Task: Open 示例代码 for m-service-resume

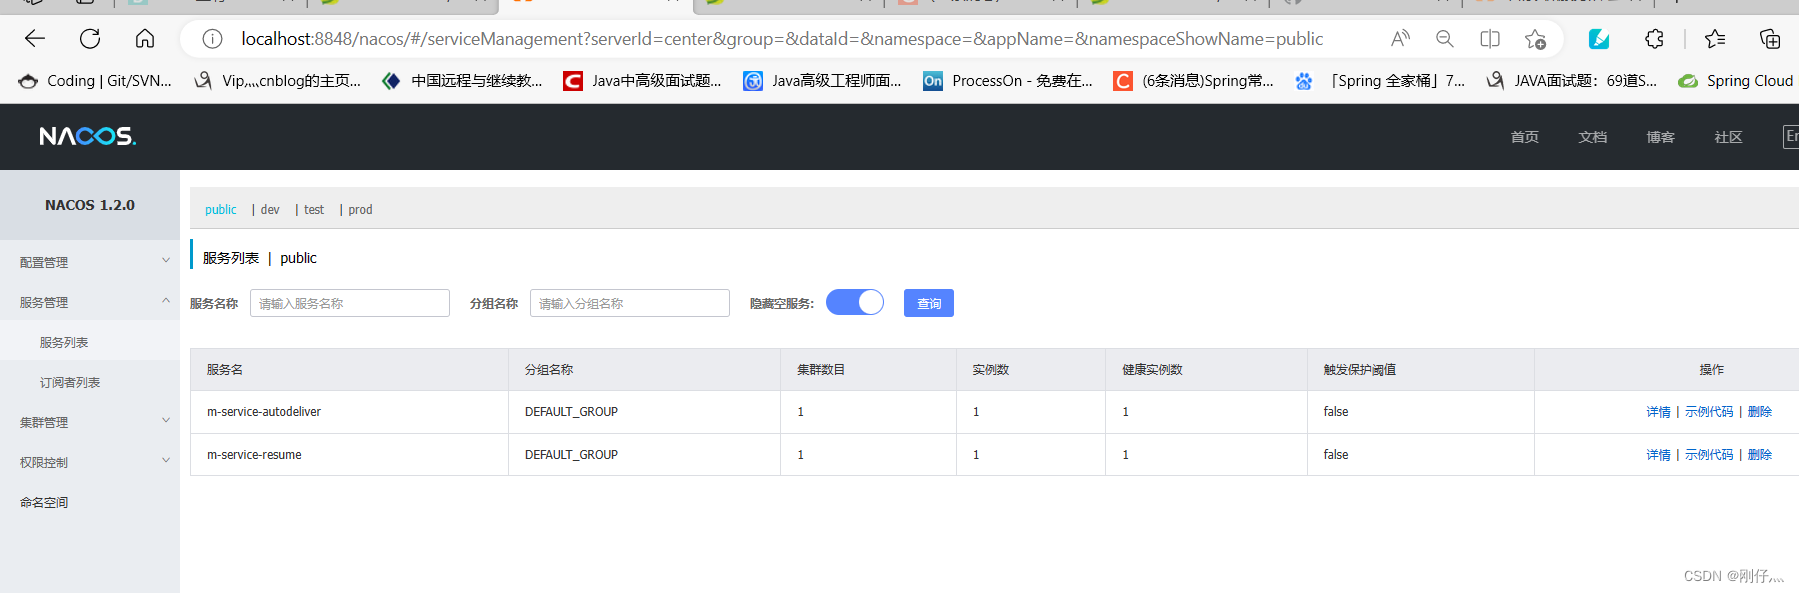Action: 1709,455
